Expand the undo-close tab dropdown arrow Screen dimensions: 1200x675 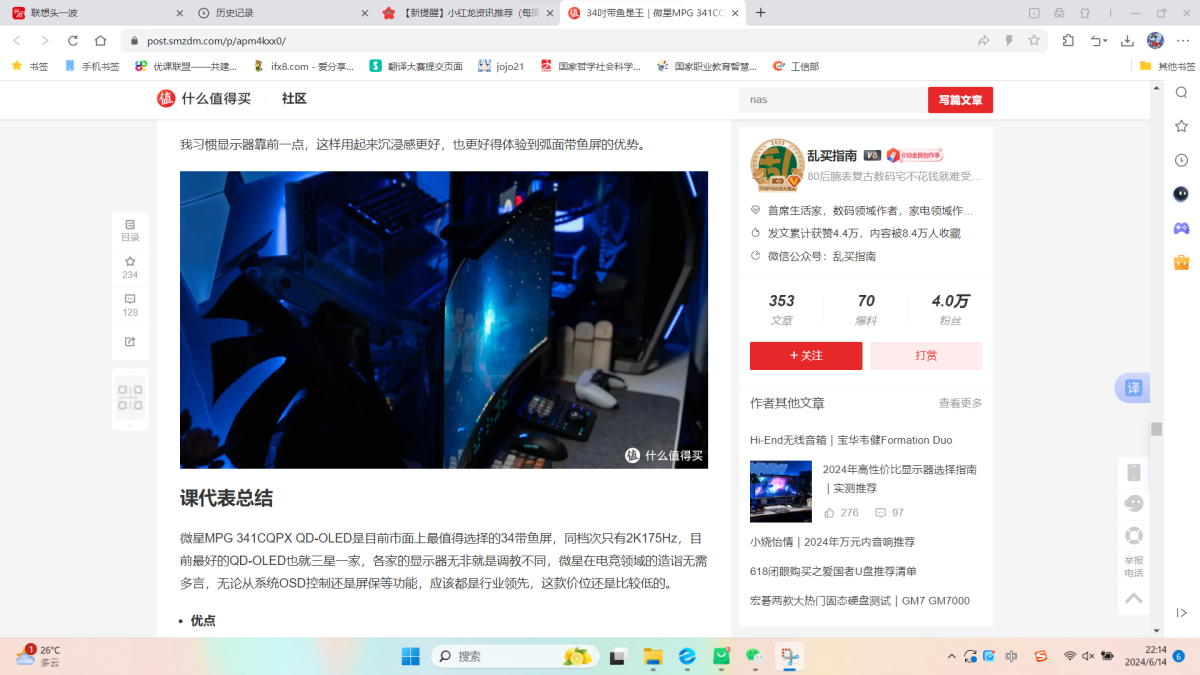[x=1104, y=41]
